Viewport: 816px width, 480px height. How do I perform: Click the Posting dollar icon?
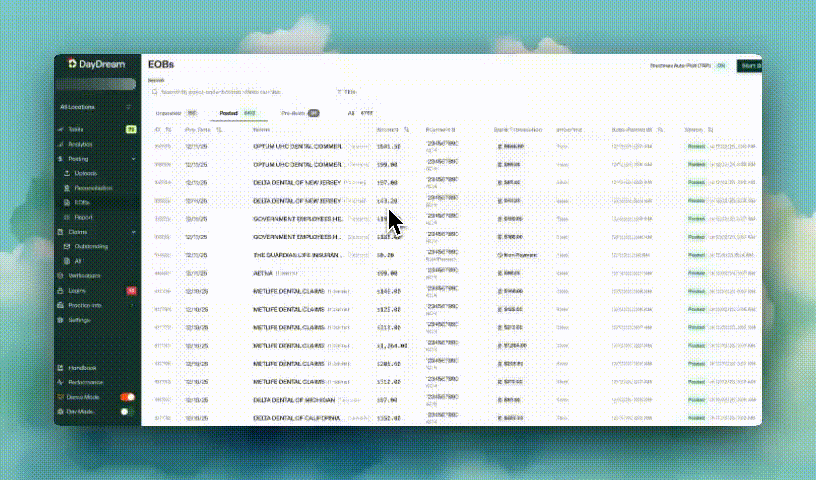(61, 159)
